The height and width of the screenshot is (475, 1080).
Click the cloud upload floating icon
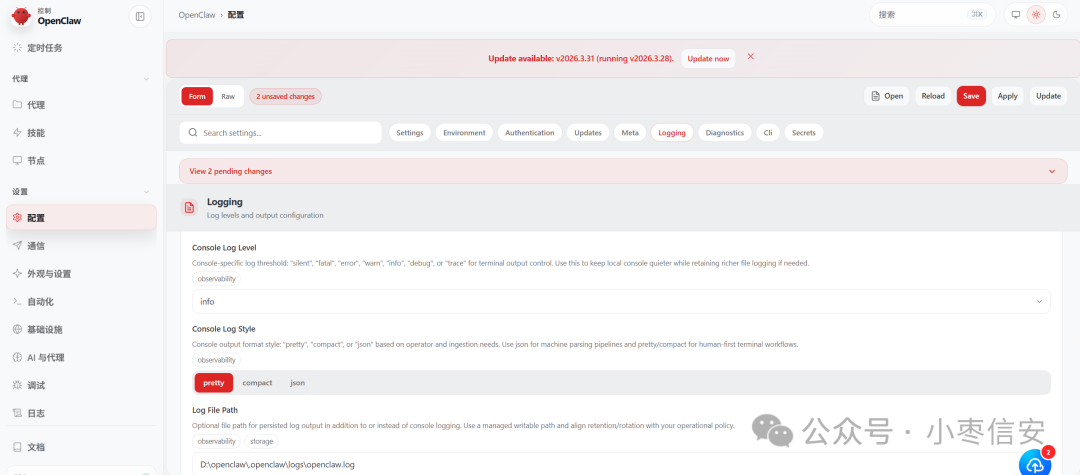pyautogui.click(x=1035, y=464)
